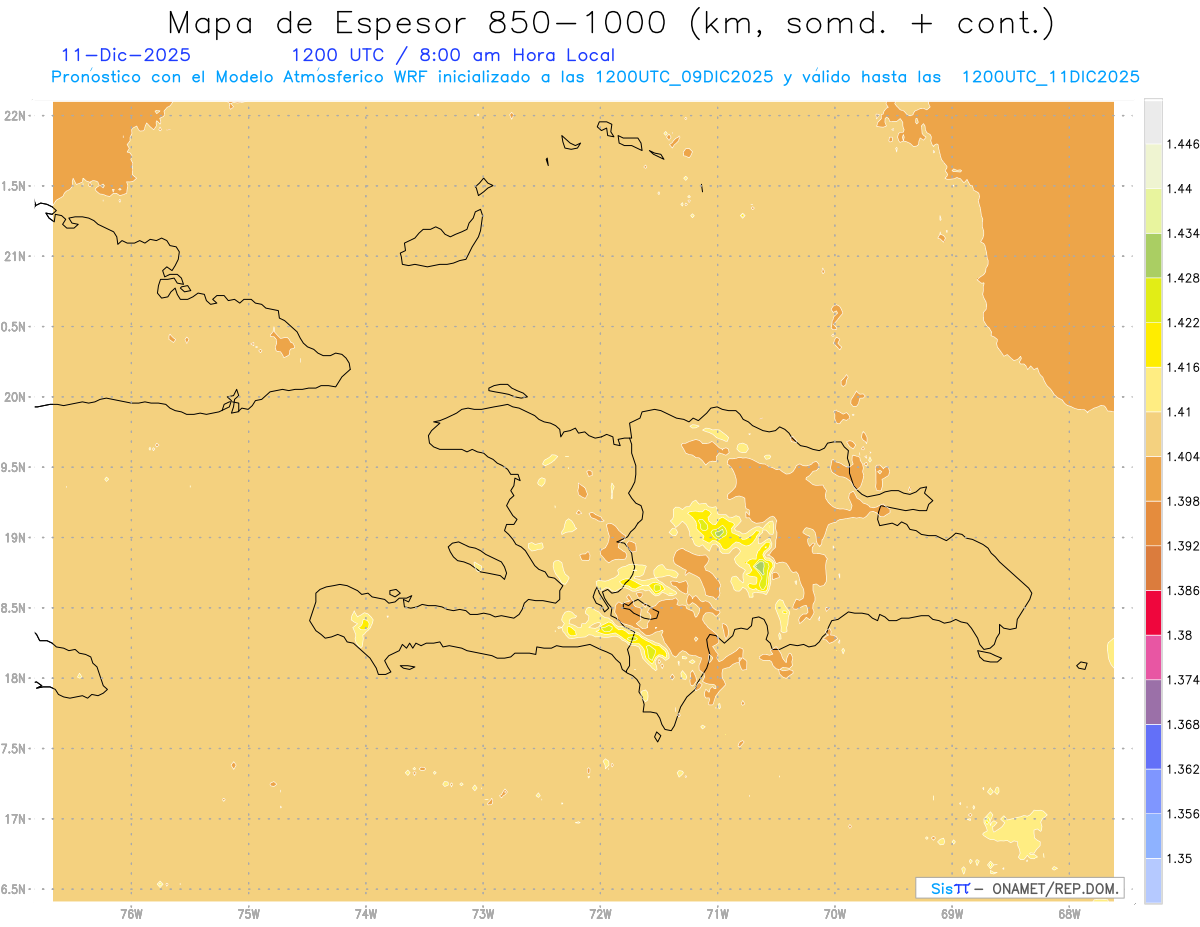Image resolution: width=1200 pixels, height=927 pixels.
Task: Pick the pink swatch below 1.38 in the legend
Action: coord(1153,657)
